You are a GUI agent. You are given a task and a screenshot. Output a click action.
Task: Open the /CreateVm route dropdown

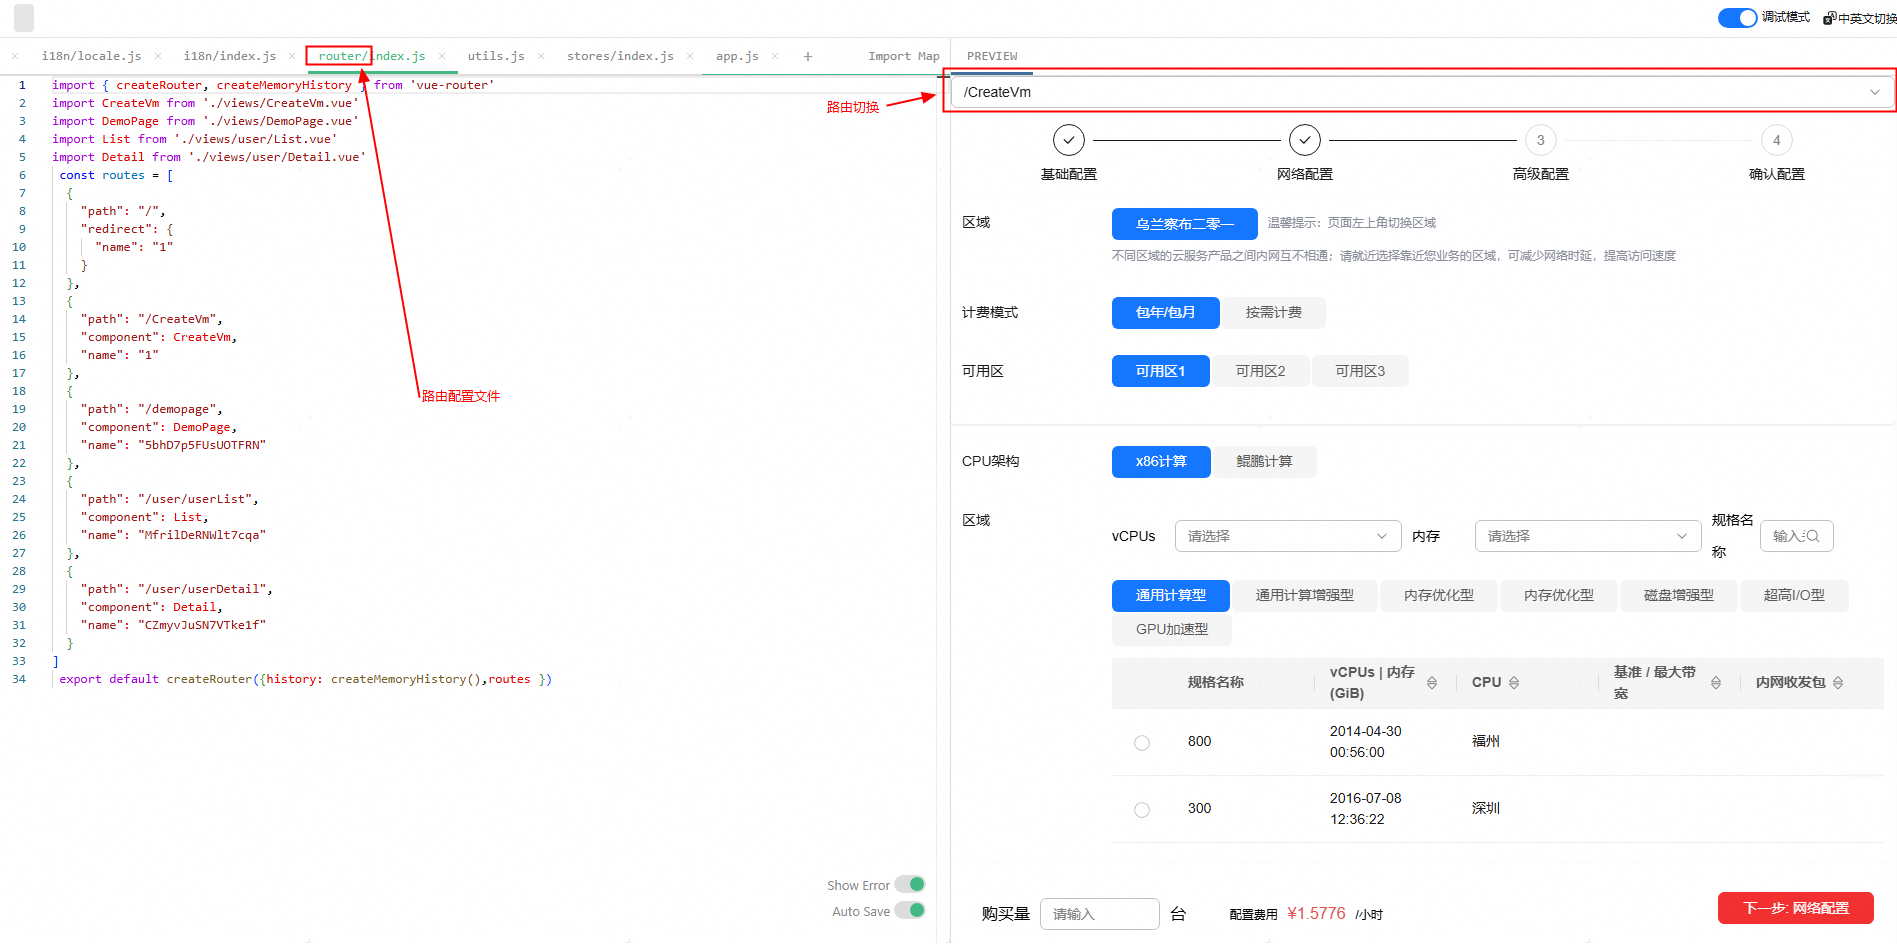[x=1875, y=91]
